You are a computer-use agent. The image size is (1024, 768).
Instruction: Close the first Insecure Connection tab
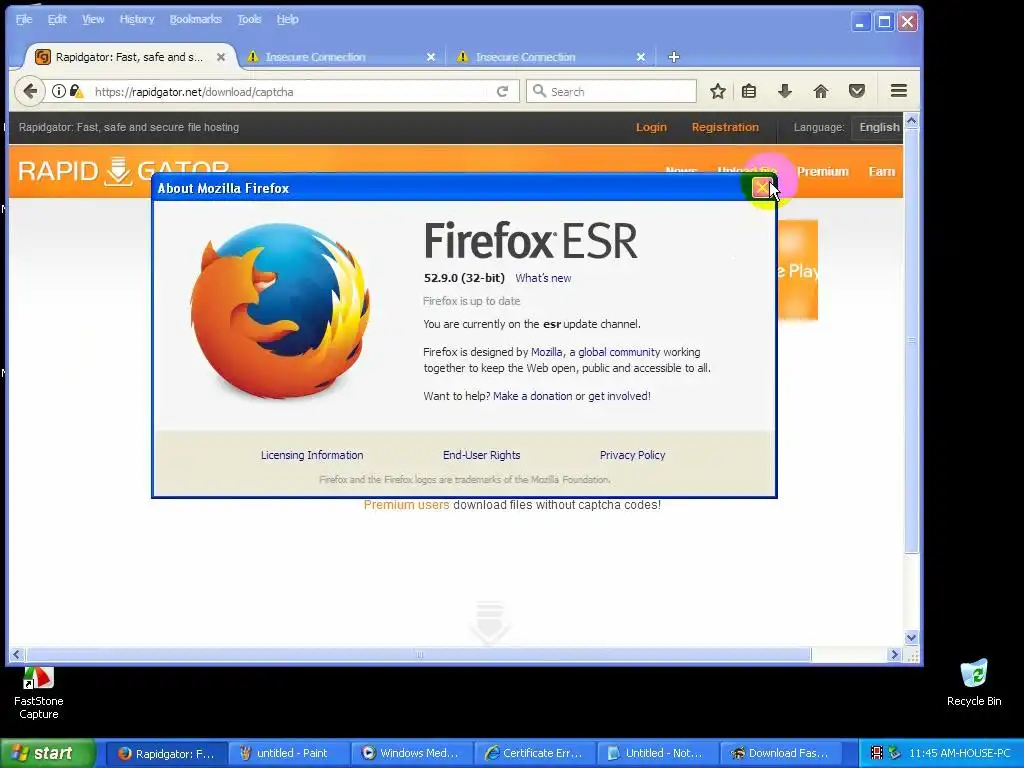pos(431,57)
